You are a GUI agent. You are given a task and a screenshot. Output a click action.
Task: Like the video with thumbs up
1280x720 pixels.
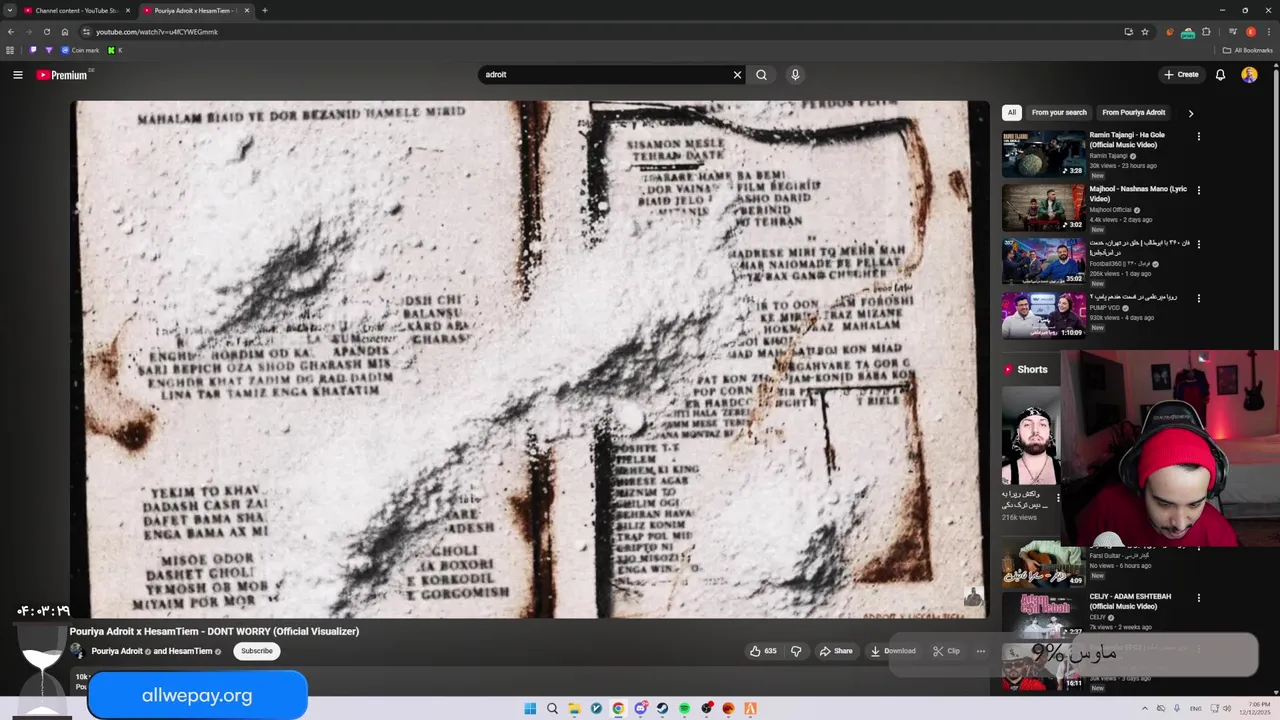point(762,651)
